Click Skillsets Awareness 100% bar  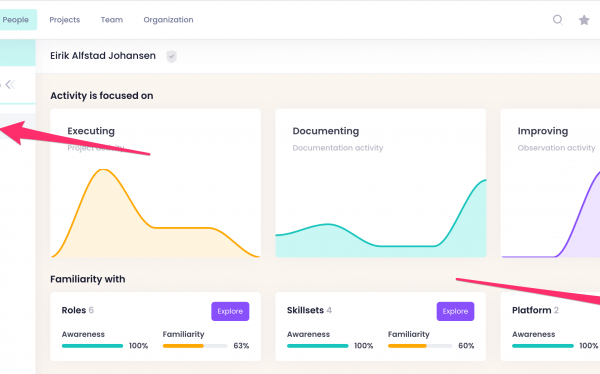(318, 346)
